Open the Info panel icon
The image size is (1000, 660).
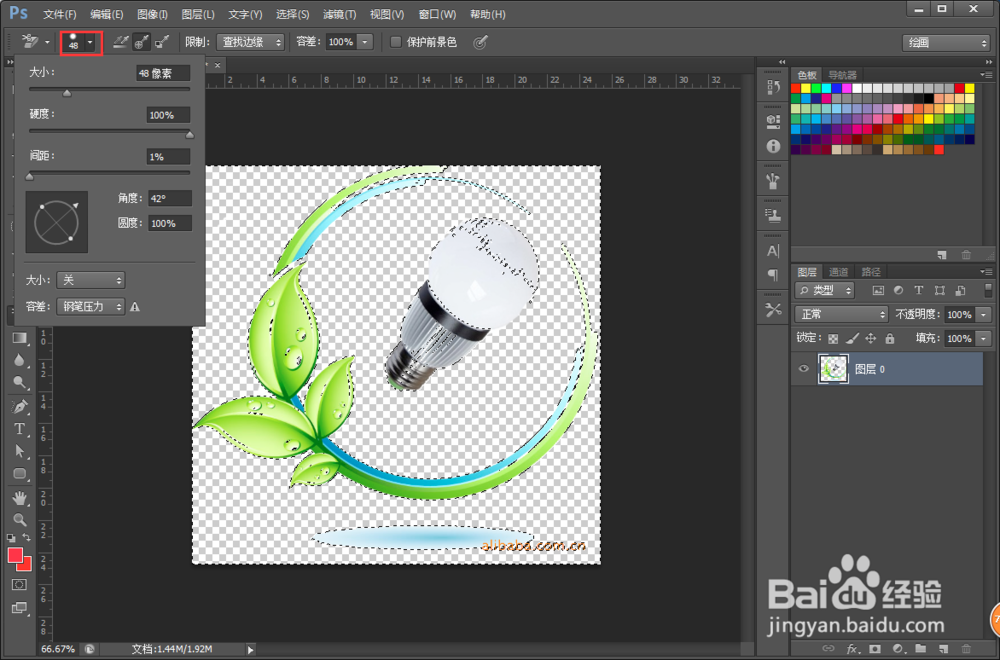click(773, 146)
